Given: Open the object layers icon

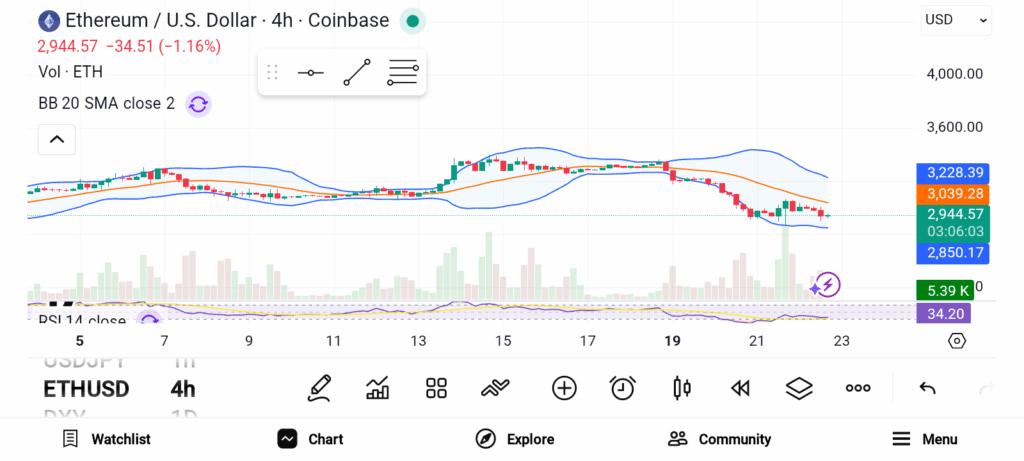Looking at the screenshot, I should point(798,388).
